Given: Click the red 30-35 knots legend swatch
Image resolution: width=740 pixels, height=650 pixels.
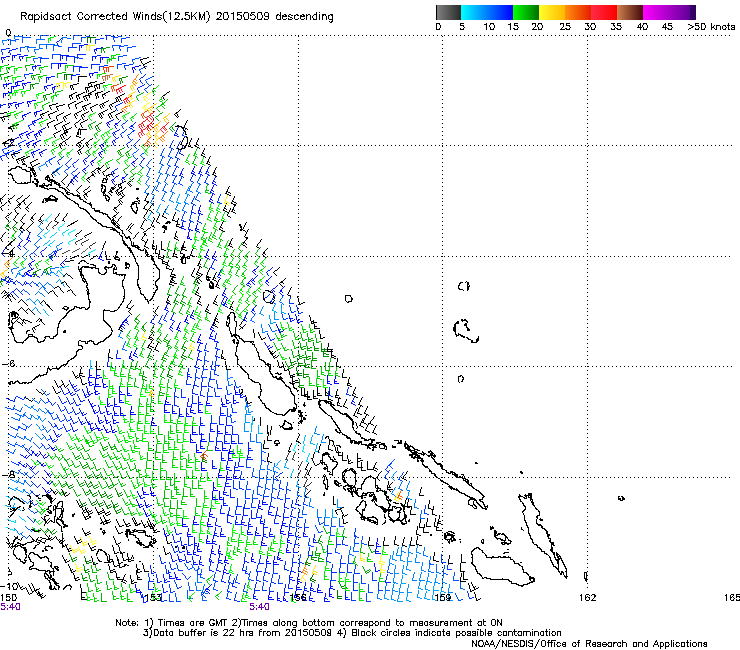Looking at the screenshot, I should 604,12.
